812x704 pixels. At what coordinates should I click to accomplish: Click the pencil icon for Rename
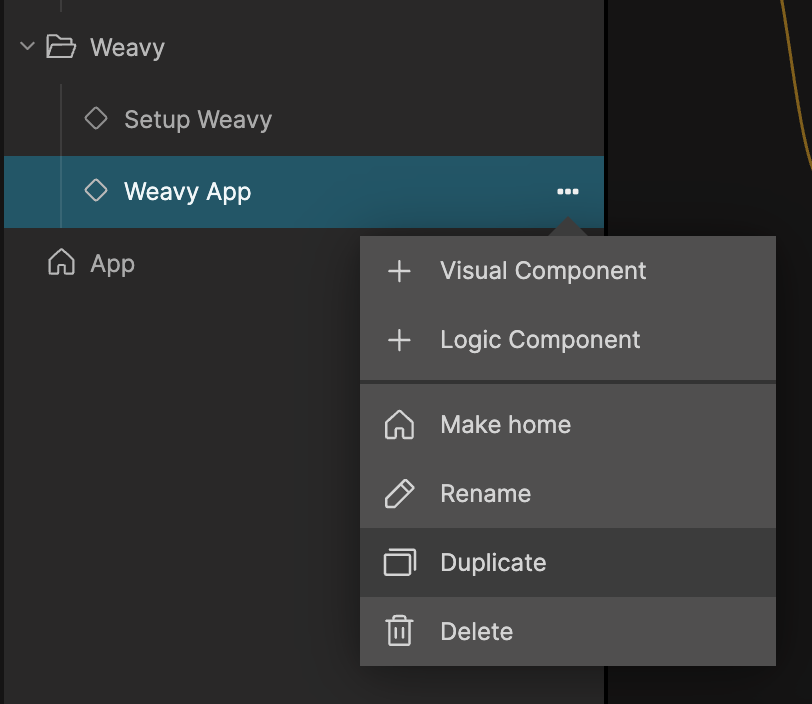pos(399,494)
